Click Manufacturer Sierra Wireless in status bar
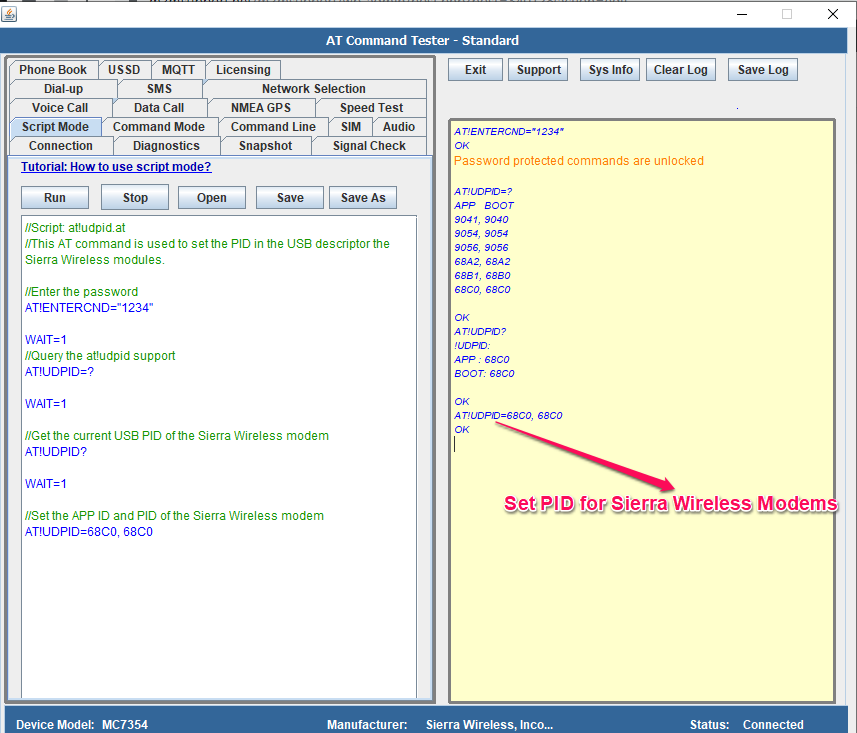The width and height of the screenshot is (857, 733). (440, 724)
